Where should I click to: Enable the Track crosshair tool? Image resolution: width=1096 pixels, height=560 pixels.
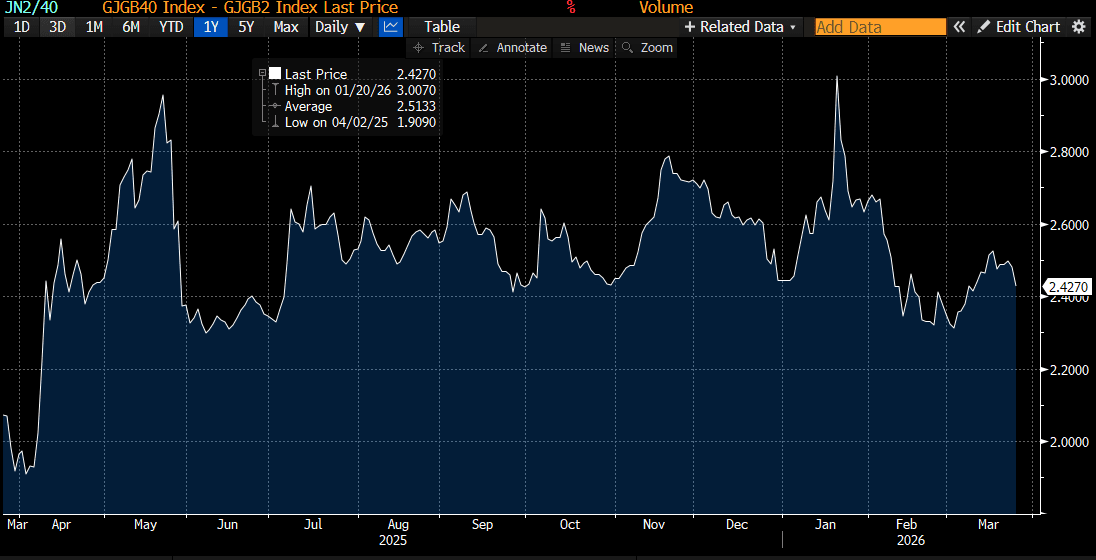tap(439, 48)
